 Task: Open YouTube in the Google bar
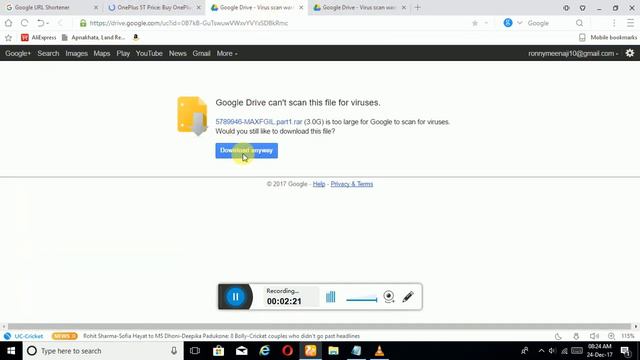149,53
